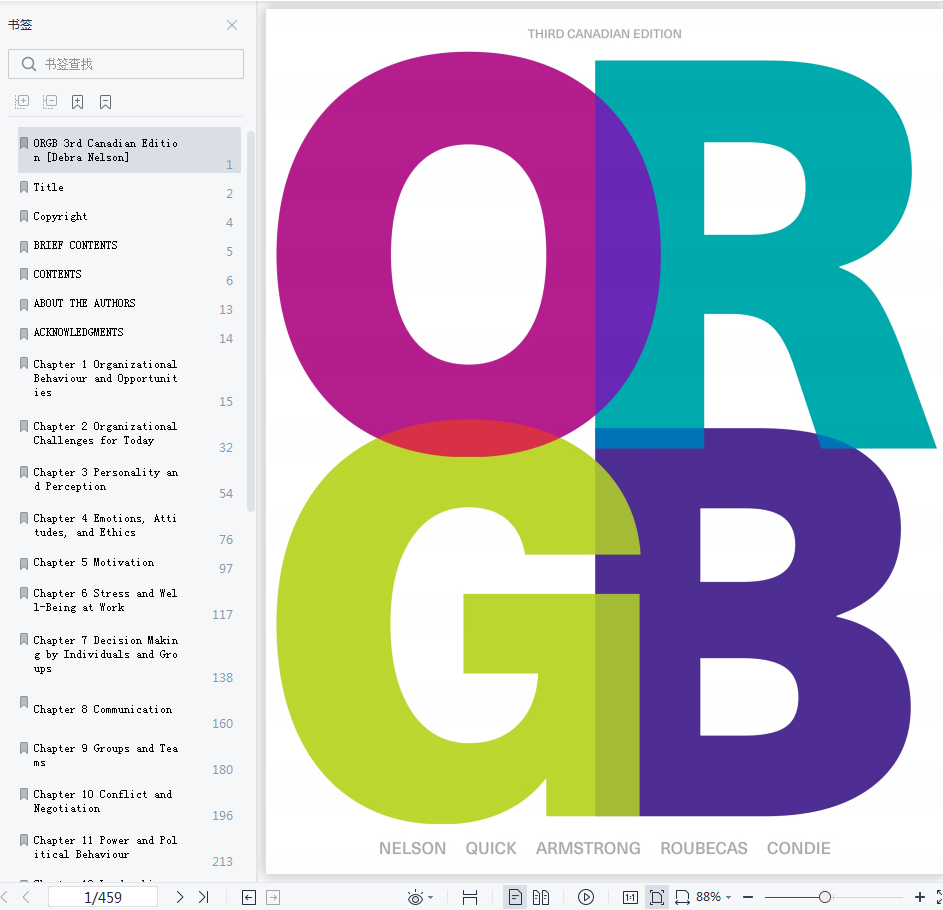Click the bookmark flag icon beside 'Chapter 5 Motivation'
The image size is (943, 910).
click(24, 564)
